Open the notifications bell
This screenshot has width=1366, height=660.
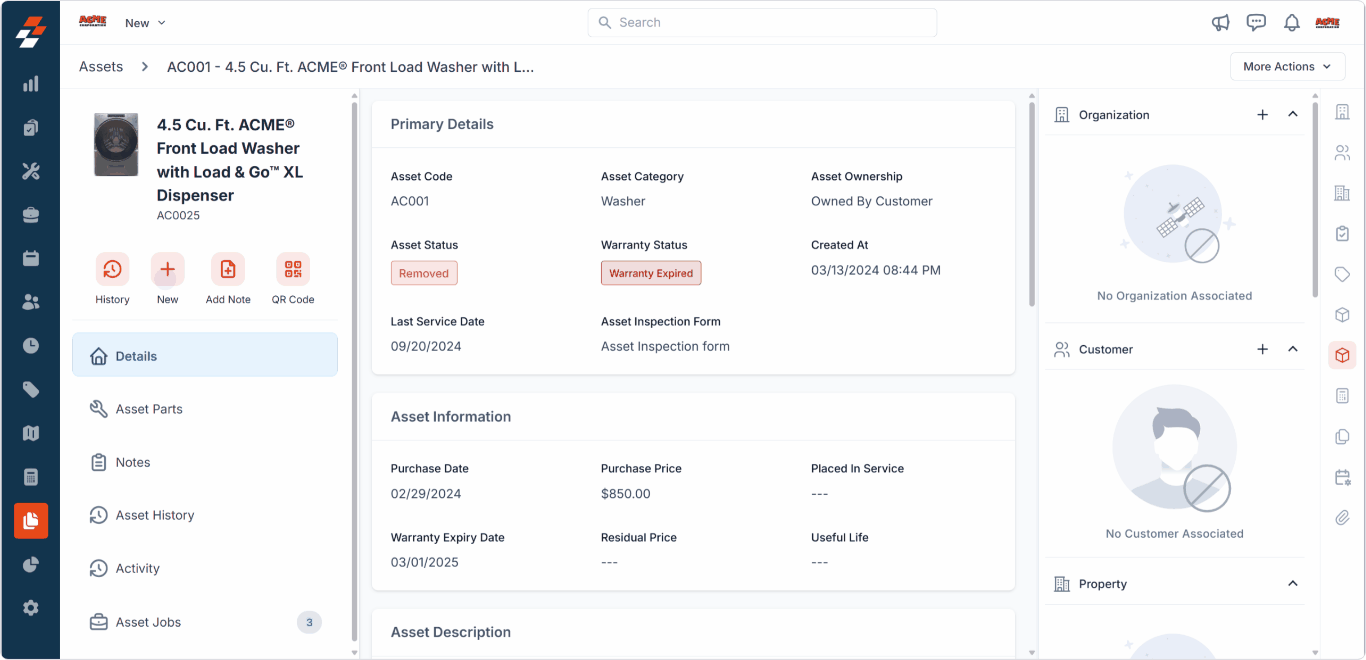1292,23
